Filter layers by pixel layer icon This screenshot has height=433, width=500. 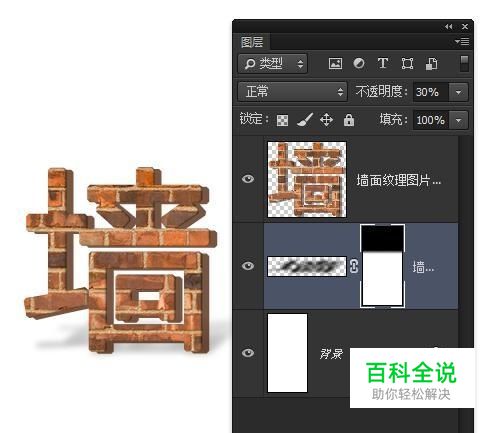(x=335, y=63)
